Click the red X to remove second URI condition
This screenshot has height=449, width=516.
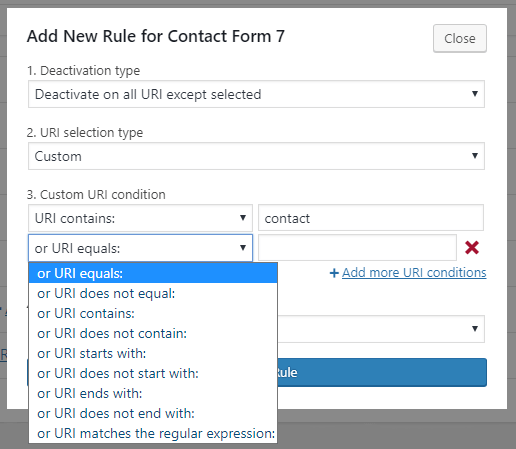pyautogui.click(x=472, y=248)
